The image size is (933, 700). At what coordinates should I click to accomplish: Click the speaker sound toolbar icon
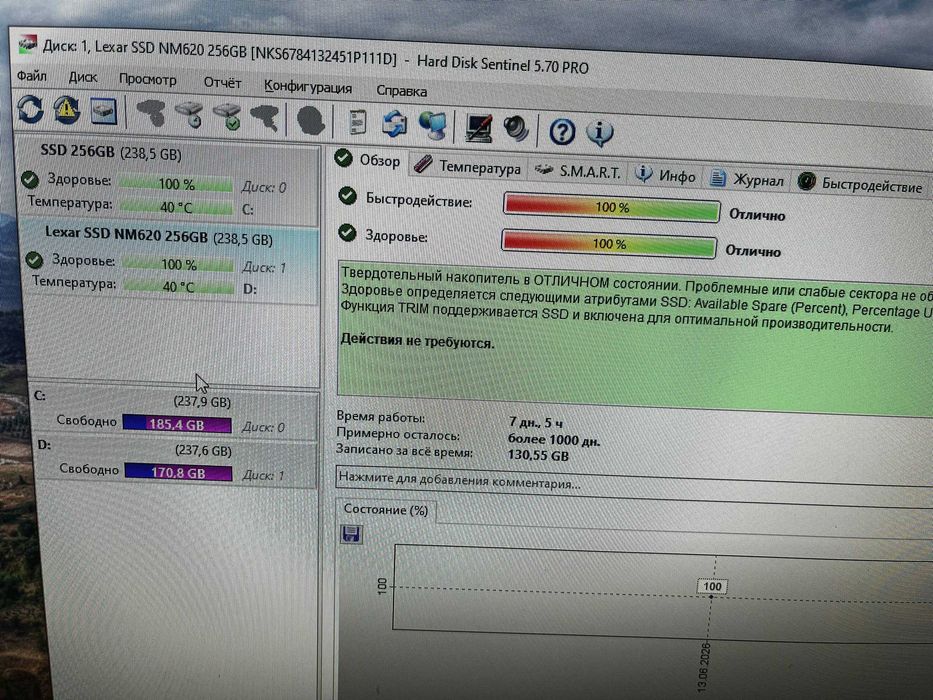(516, 129)
